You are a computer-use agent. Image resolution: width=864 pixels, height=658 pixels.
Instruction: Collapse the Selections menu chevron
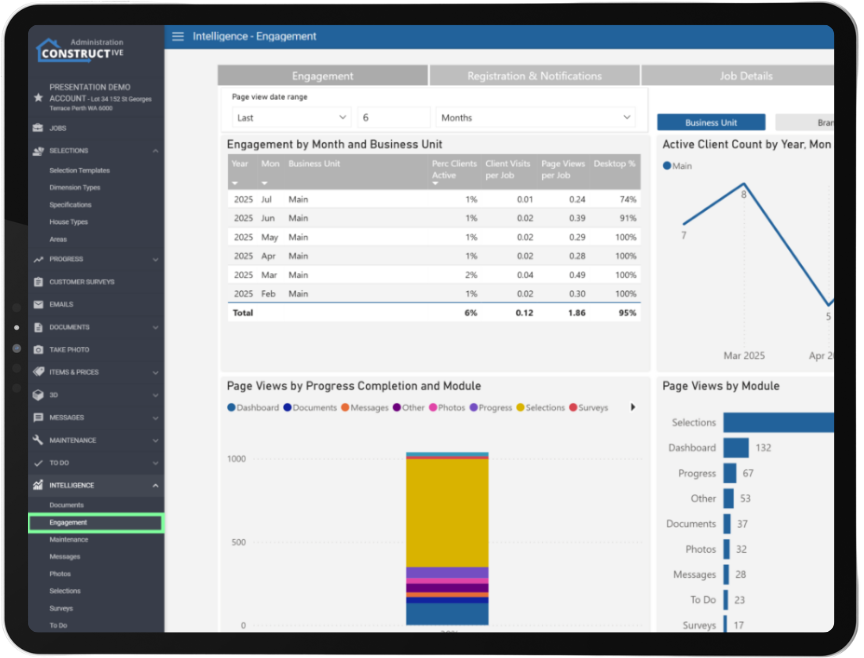155,150
